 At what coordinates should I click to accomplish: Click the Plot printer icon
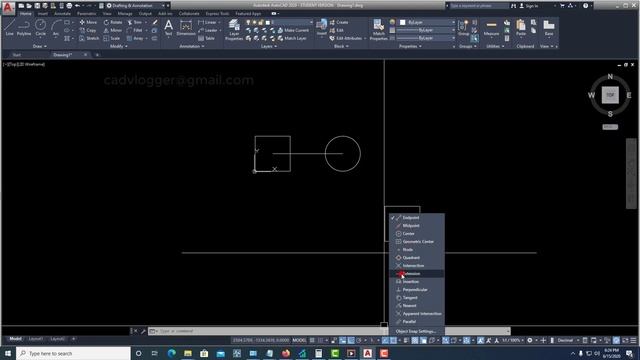pyautogui.click(x=69, y=6)
